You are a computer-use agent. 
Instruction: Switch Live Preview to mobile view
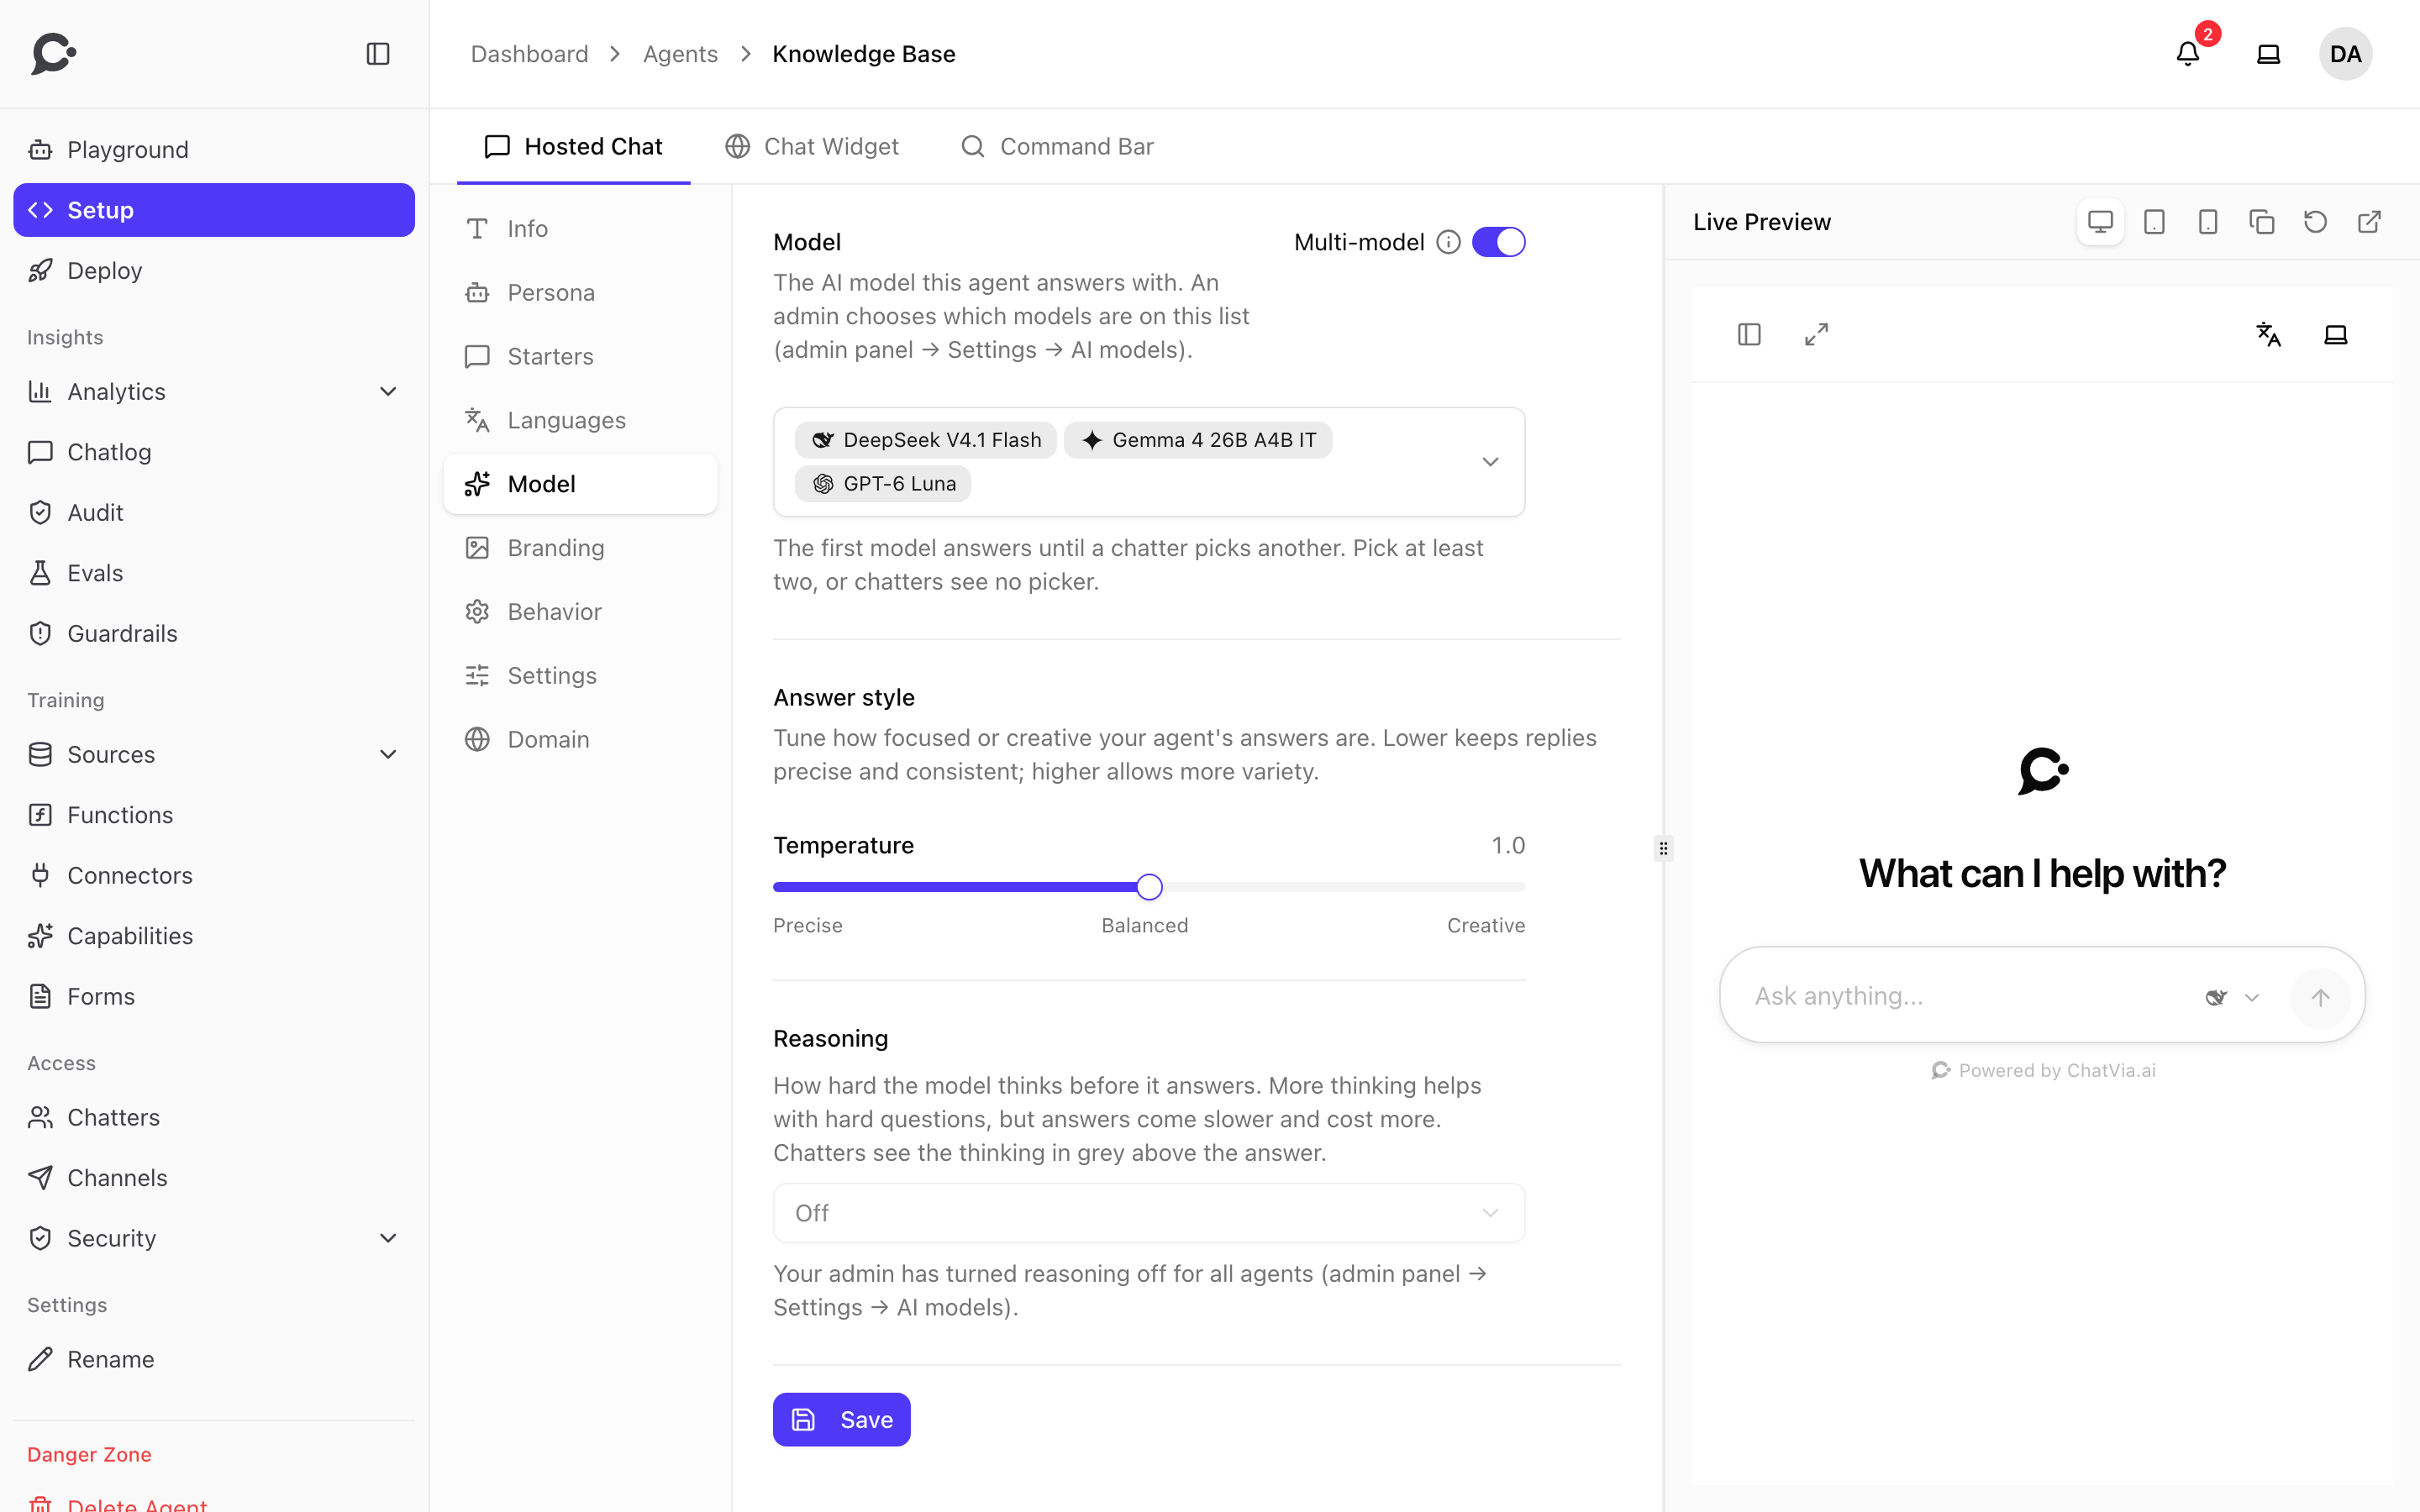pos(2208,222)
